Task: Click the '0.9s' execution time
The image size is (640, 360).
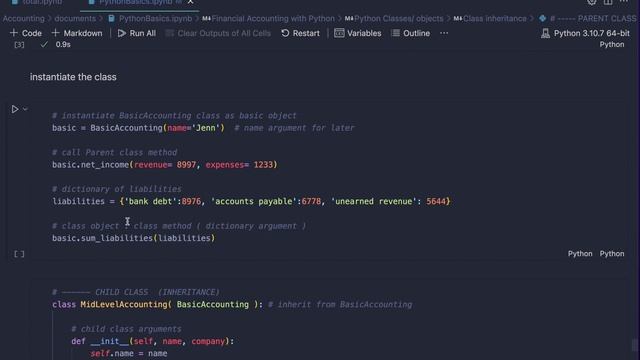Action: coord(63,44)
